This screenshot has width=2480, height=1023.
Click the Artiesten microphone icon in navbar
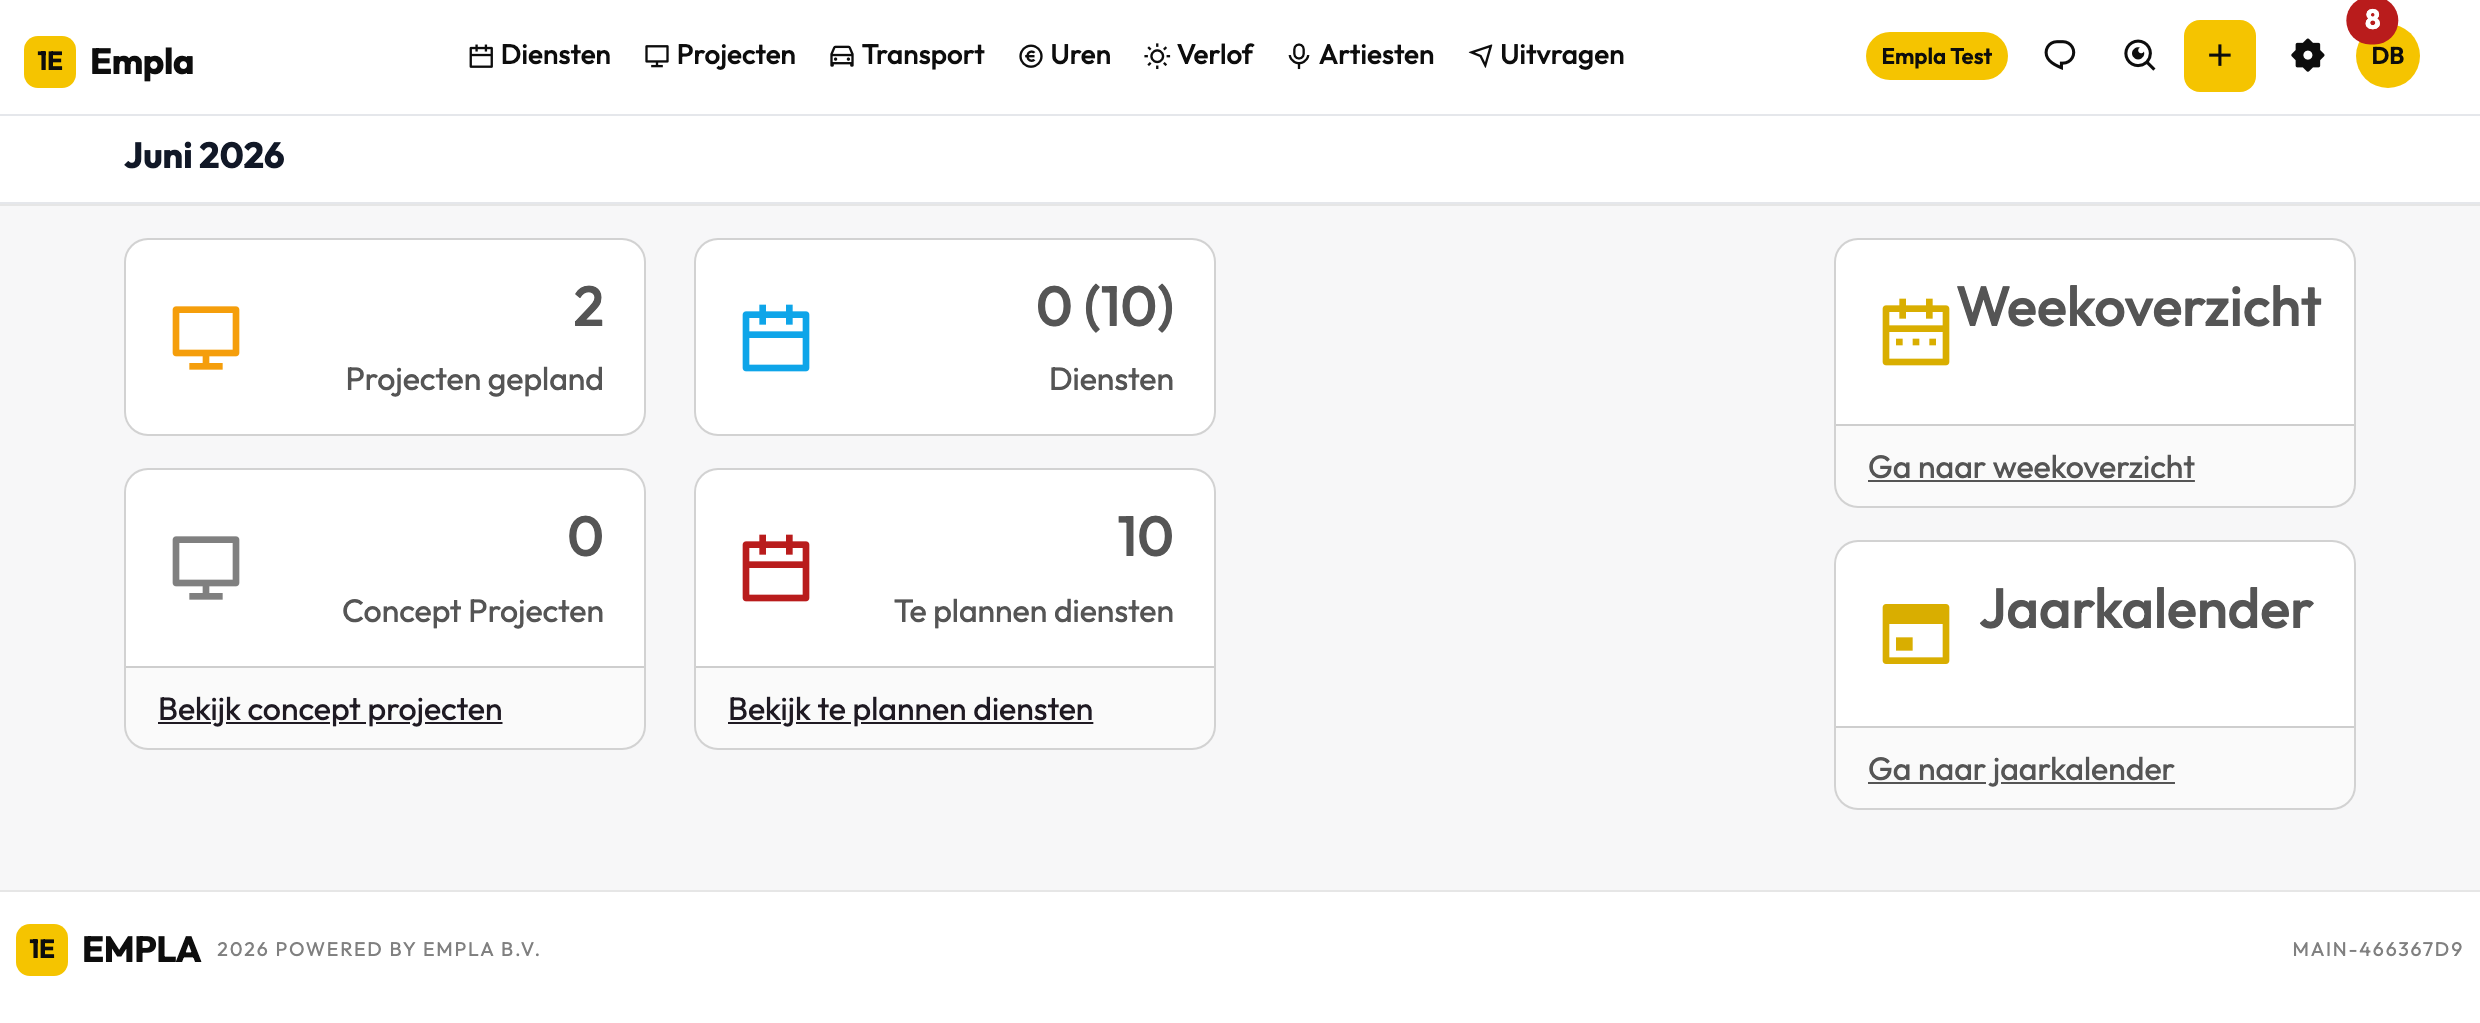[x=1299, y=57]
